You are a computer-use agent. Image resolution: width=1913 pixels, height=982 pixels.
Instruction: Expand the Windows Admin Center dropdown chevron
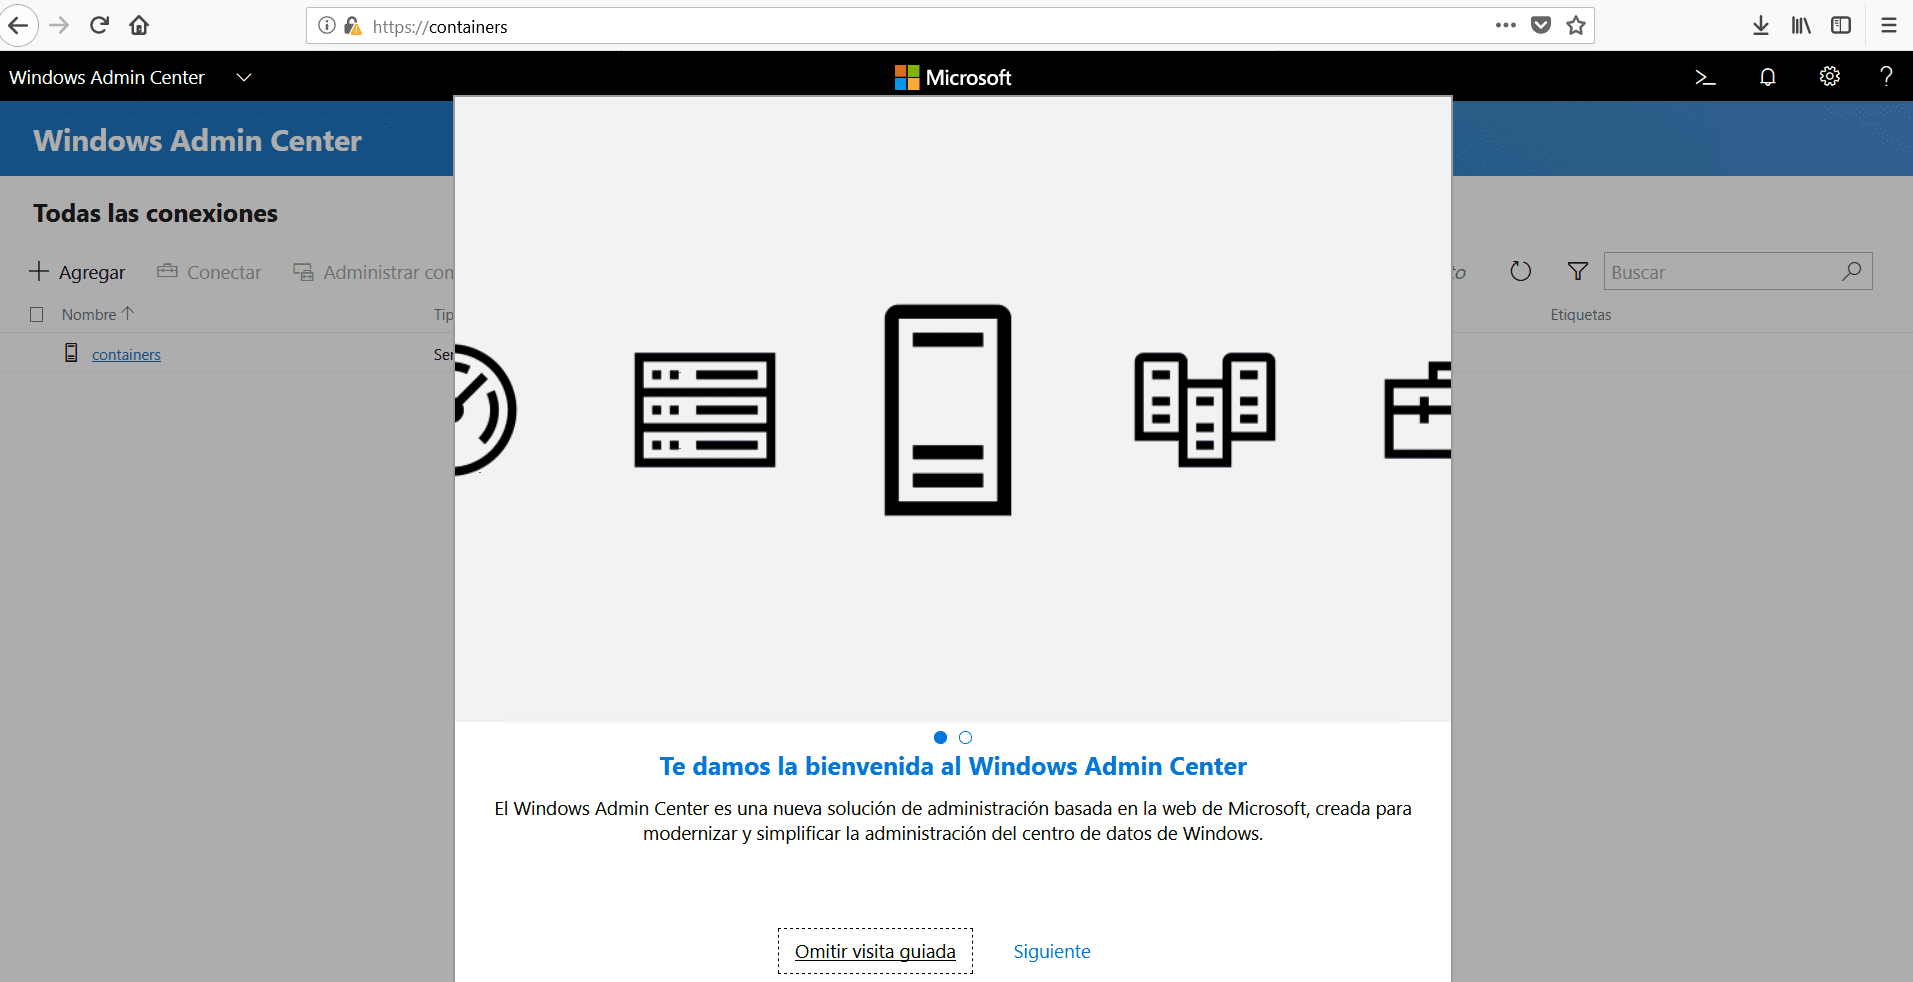coord(244,77)
